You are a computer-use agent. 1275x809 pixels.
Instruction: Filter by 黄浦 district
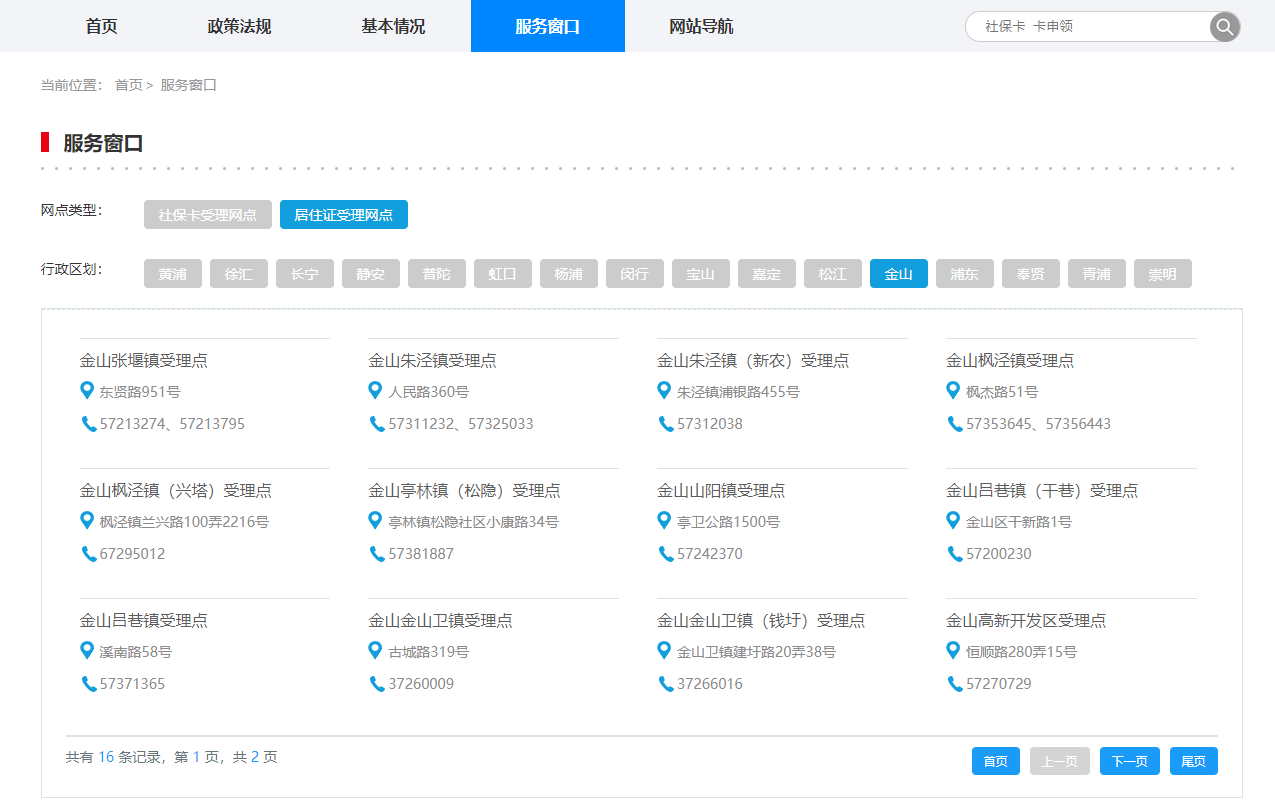[173, 274]
